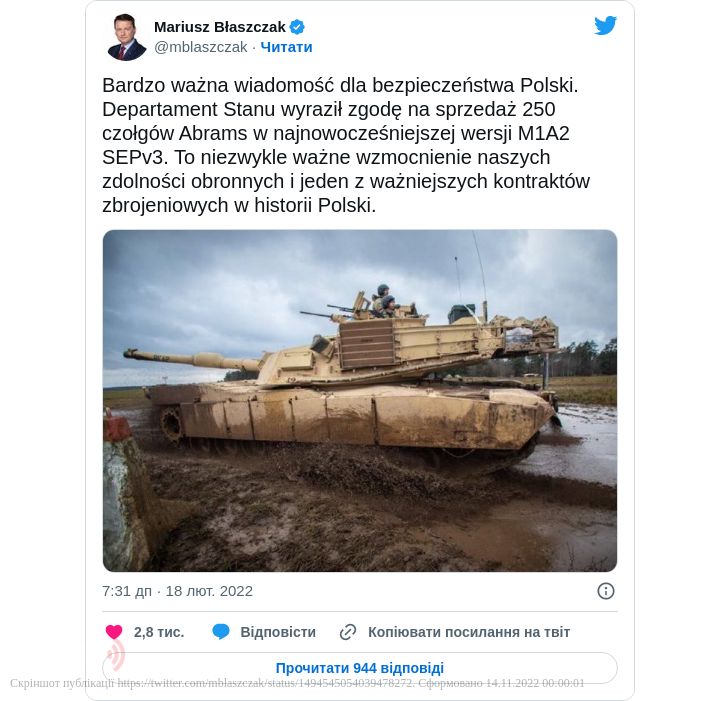Click the Mariusz Błaszczak display name

(x=219, y=27)
